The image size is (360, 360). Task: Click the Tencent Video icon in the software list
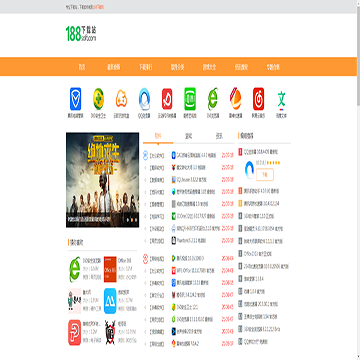[174, 258]
